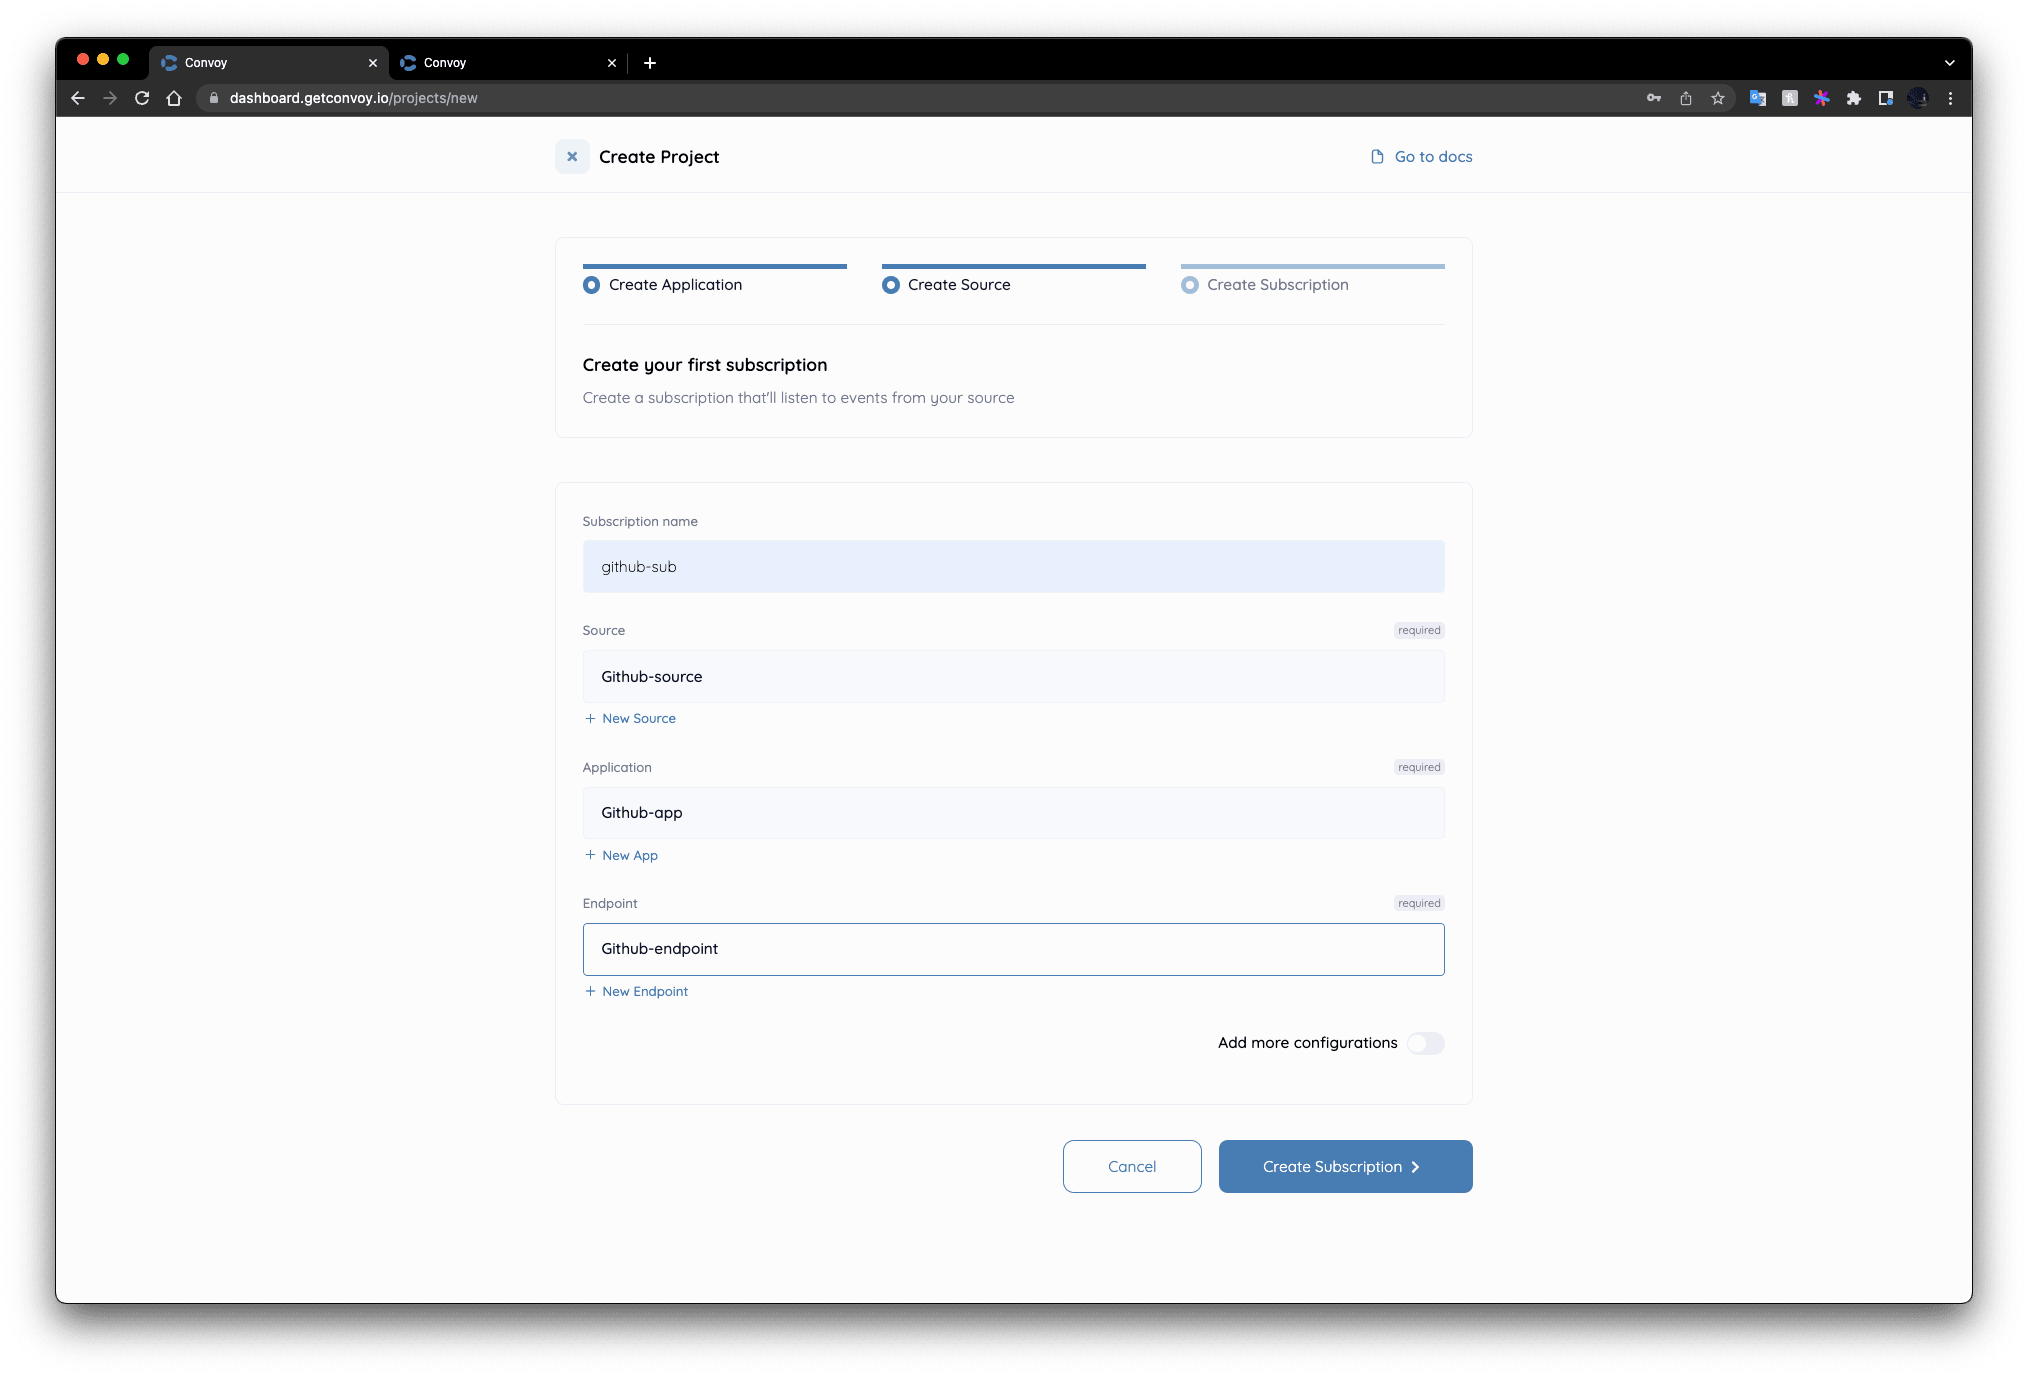Image resolution: width=2028 pixels, height=1377 pixels.
Task: Click the Cancel button
Action: click(x=1131, y=1166)
